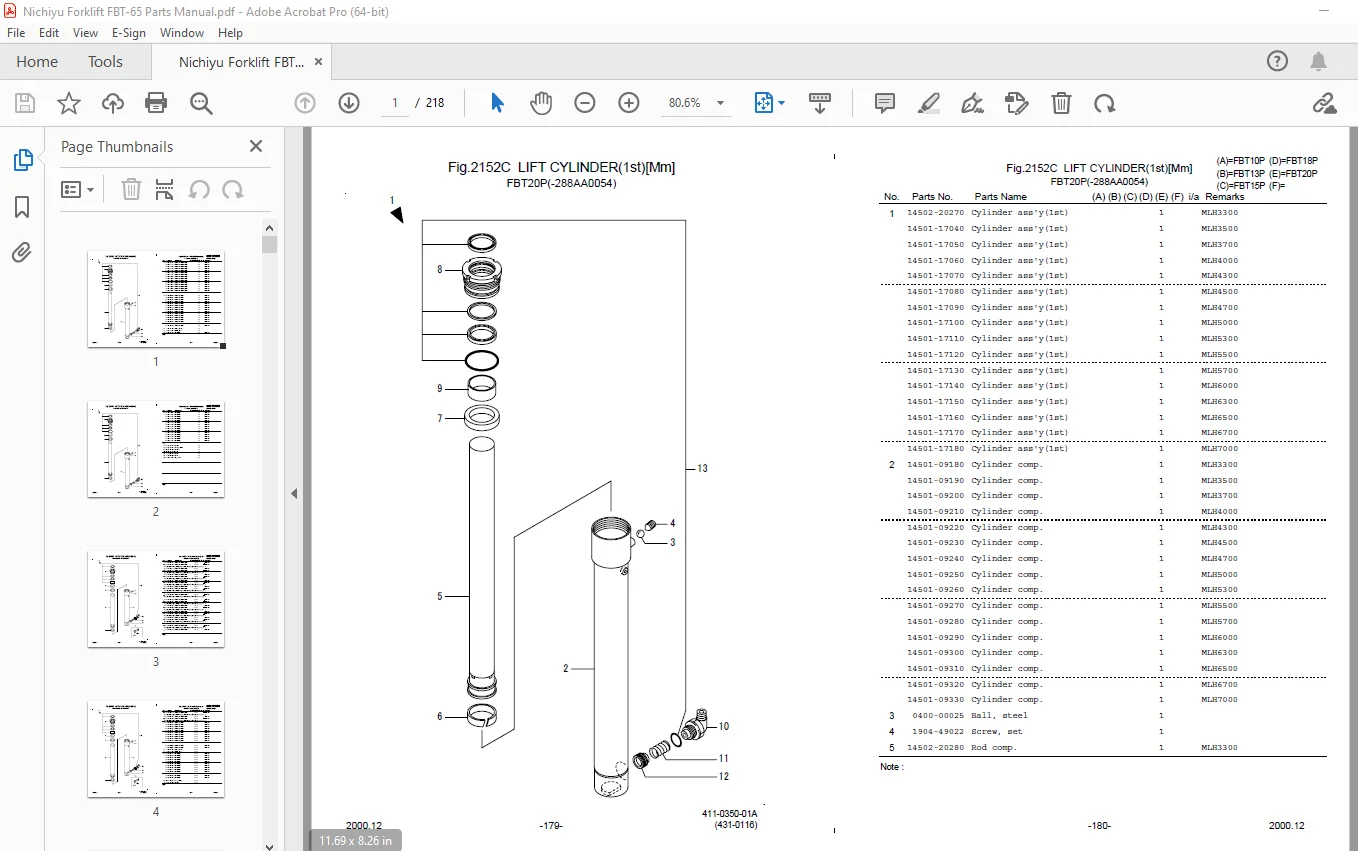Click the 'Ball, steel' part name
This screenshot has width=1358, height=851.
click(x=999, y=716)
